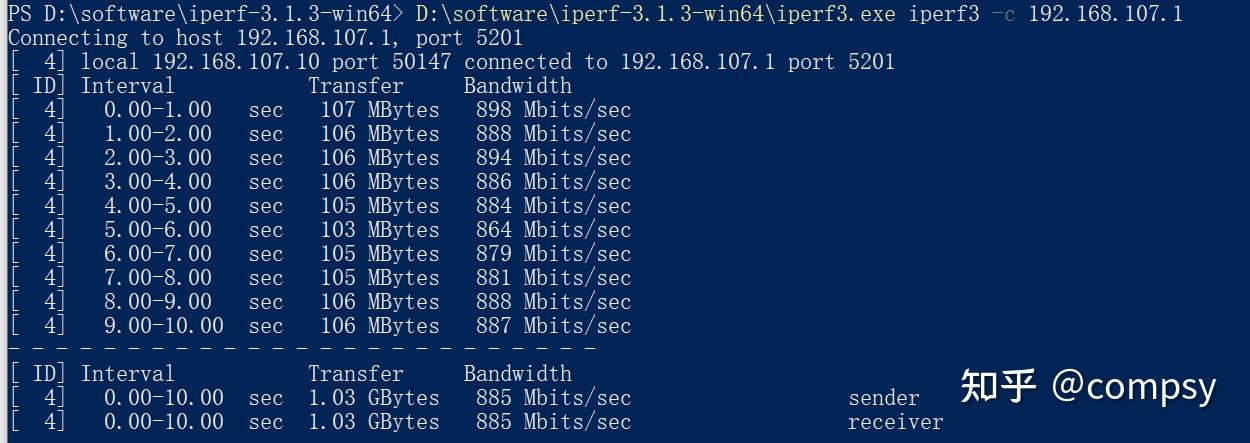Click the 864 Mbits/sec bandwidth value
Viewport: 1250px width, 443px height.
553,230
